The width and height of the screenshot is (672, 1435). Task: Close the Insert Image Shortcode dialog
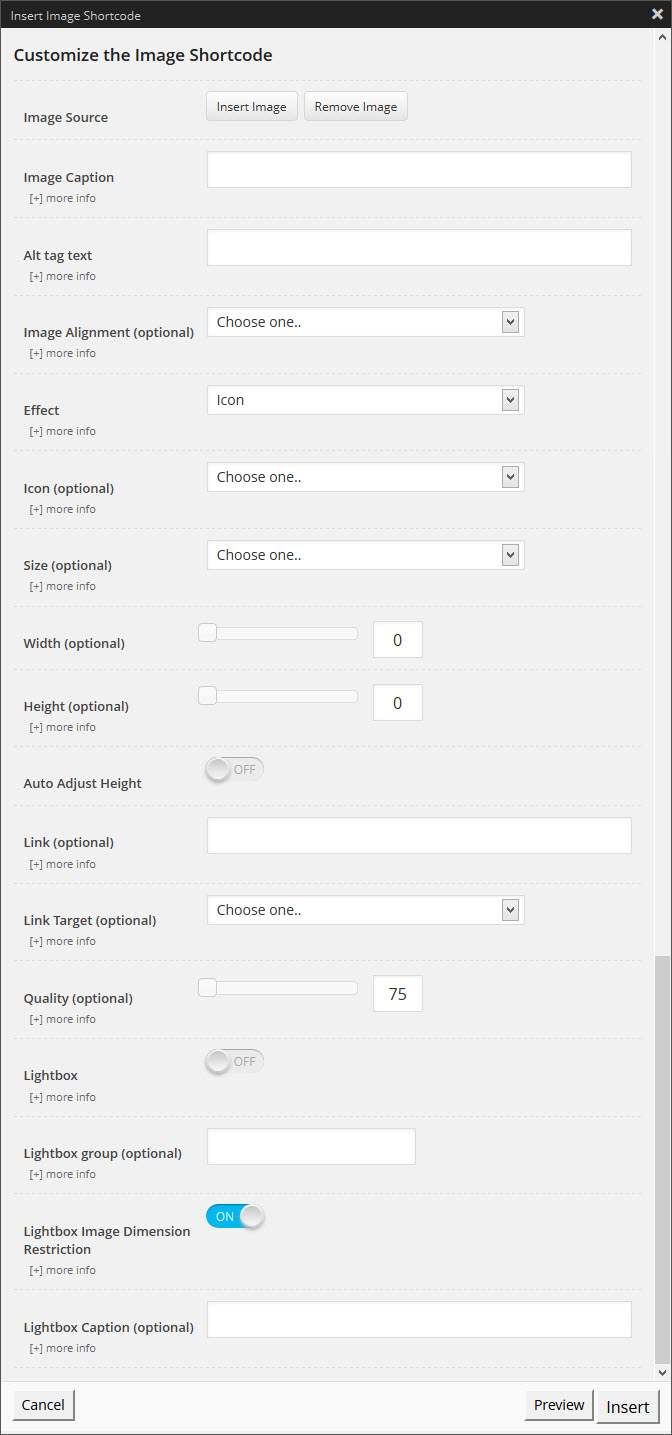click(656, 15)
